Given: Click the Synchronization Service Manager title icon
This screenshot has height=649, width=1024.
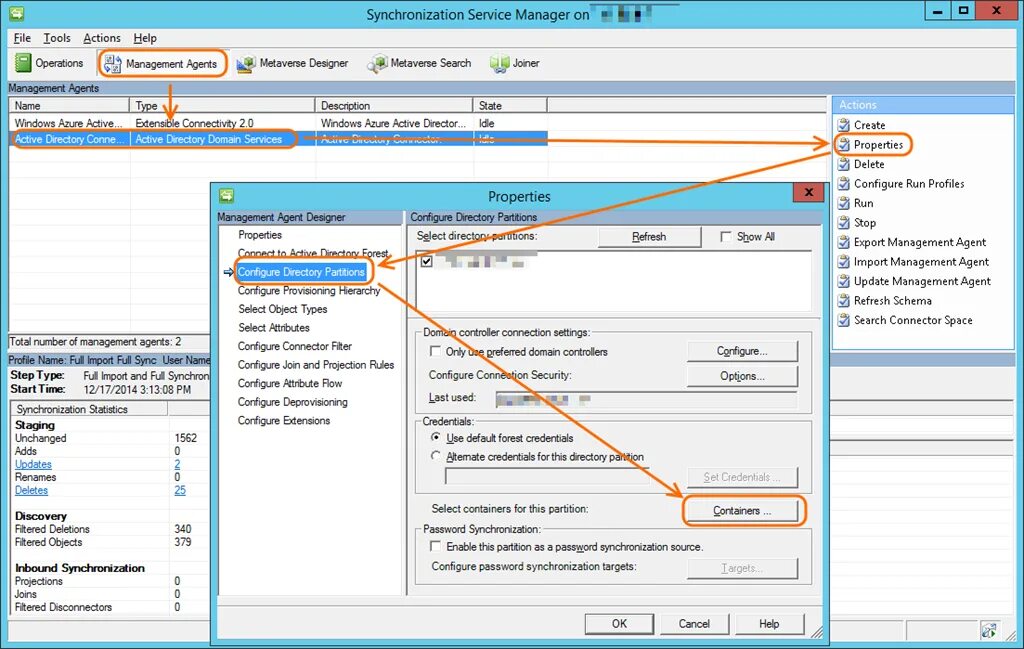Looking at the screenshot, I should point(16,12).
